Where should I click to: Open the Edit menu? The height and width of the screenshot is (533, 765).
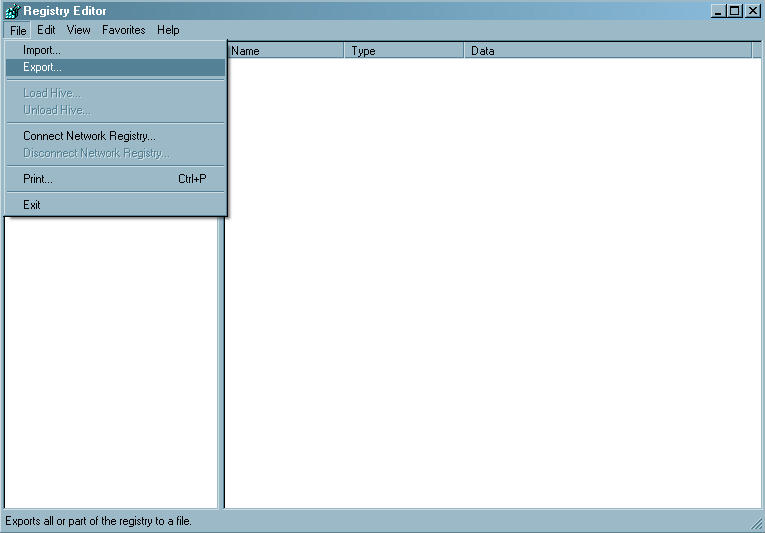click(x=46, y=30)
